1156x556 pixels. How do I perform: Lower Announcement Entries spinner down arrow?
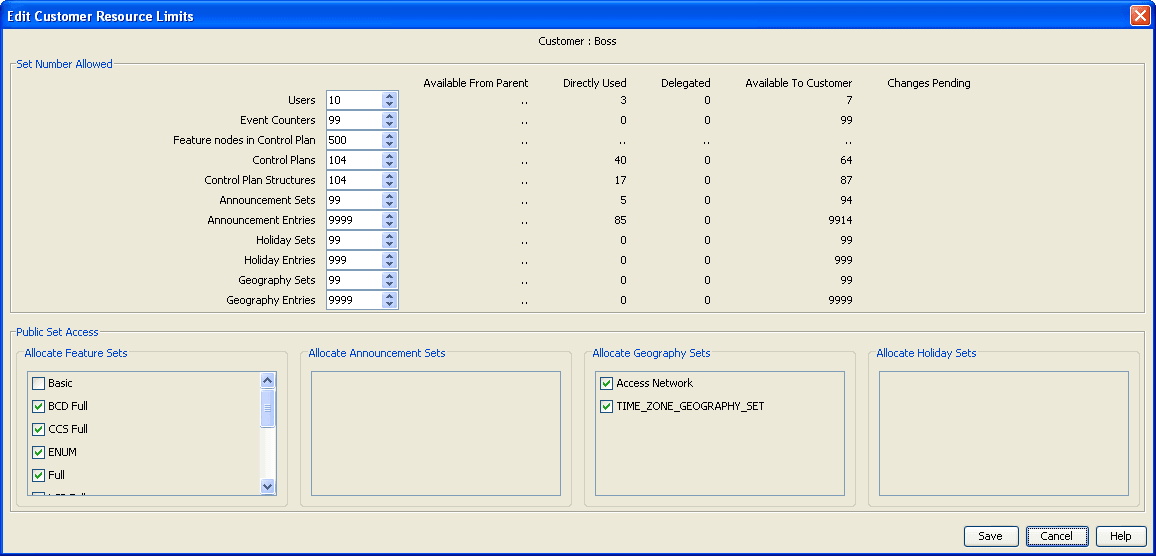coord(389,223)
